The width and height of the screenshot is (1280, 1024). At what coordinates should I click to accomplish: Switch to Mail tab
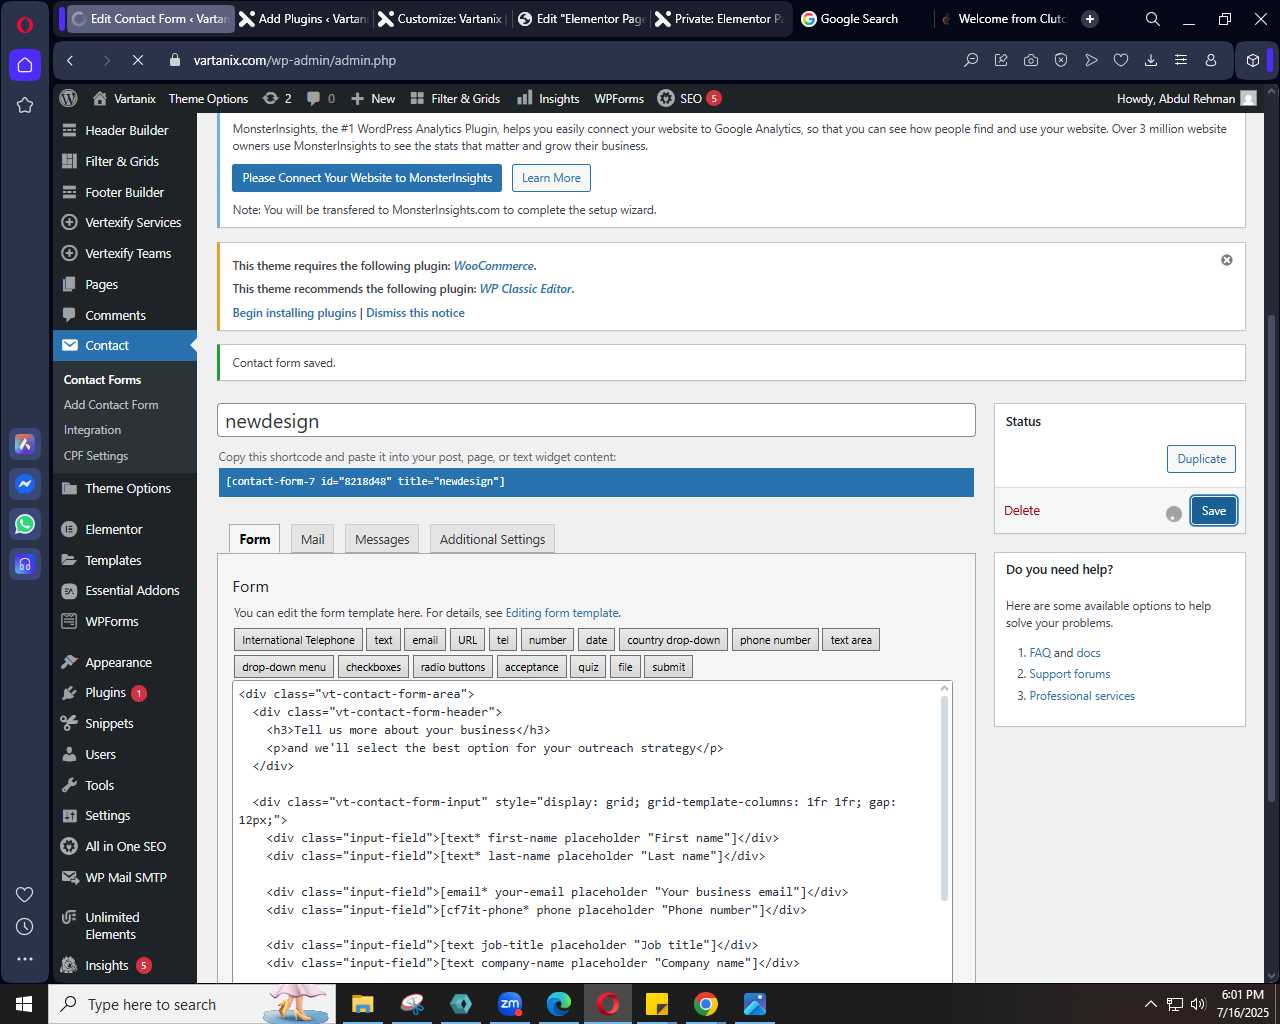[313, 539]
